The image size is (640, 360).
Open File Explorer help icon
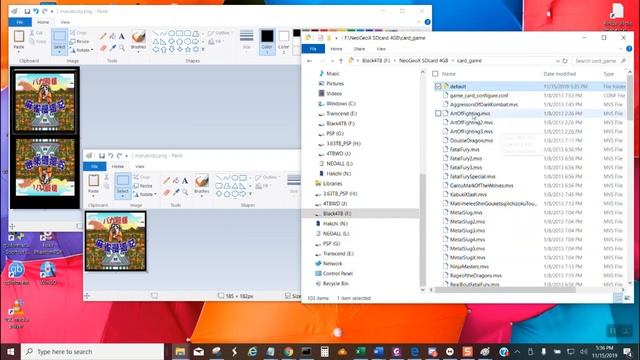(x=629, y=49)
